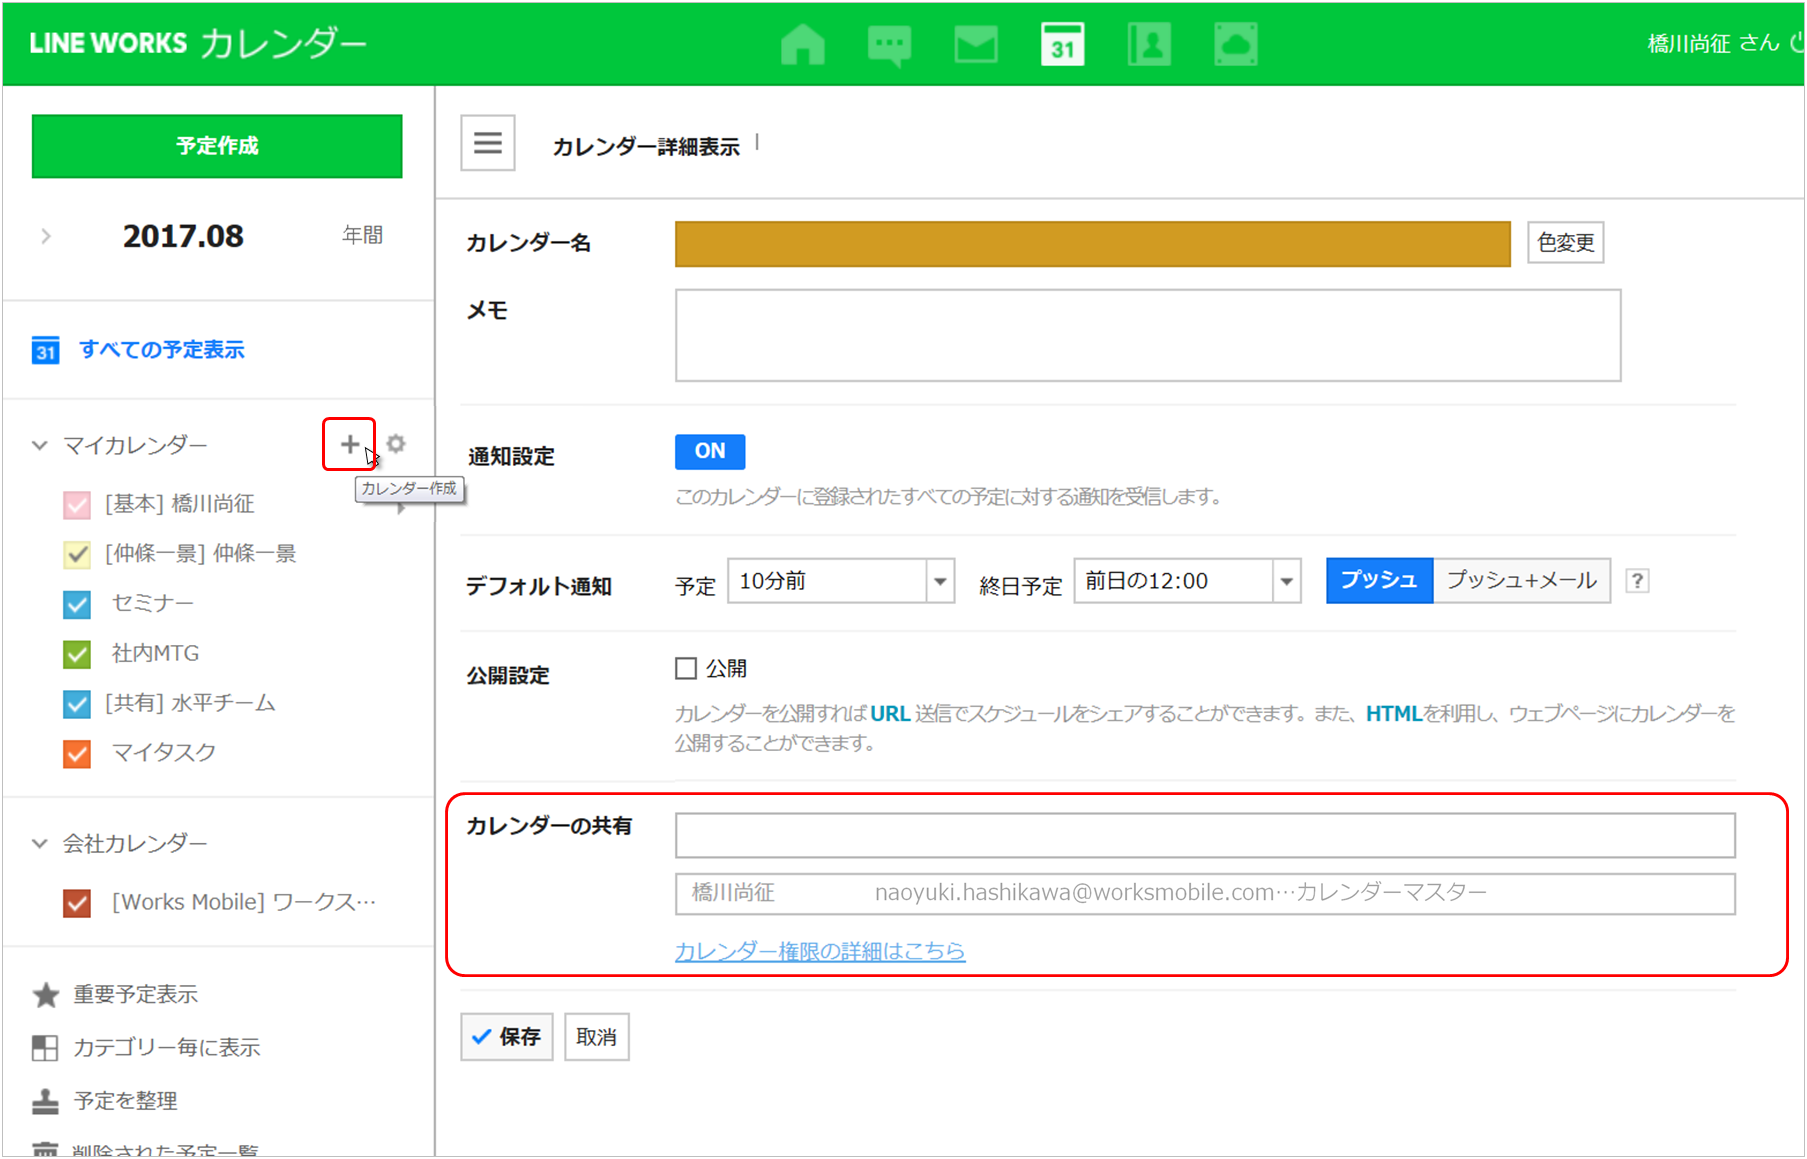The image size is (1807, 1159).
Task: Click the hamburger menu icon
Action: point(488,144)
